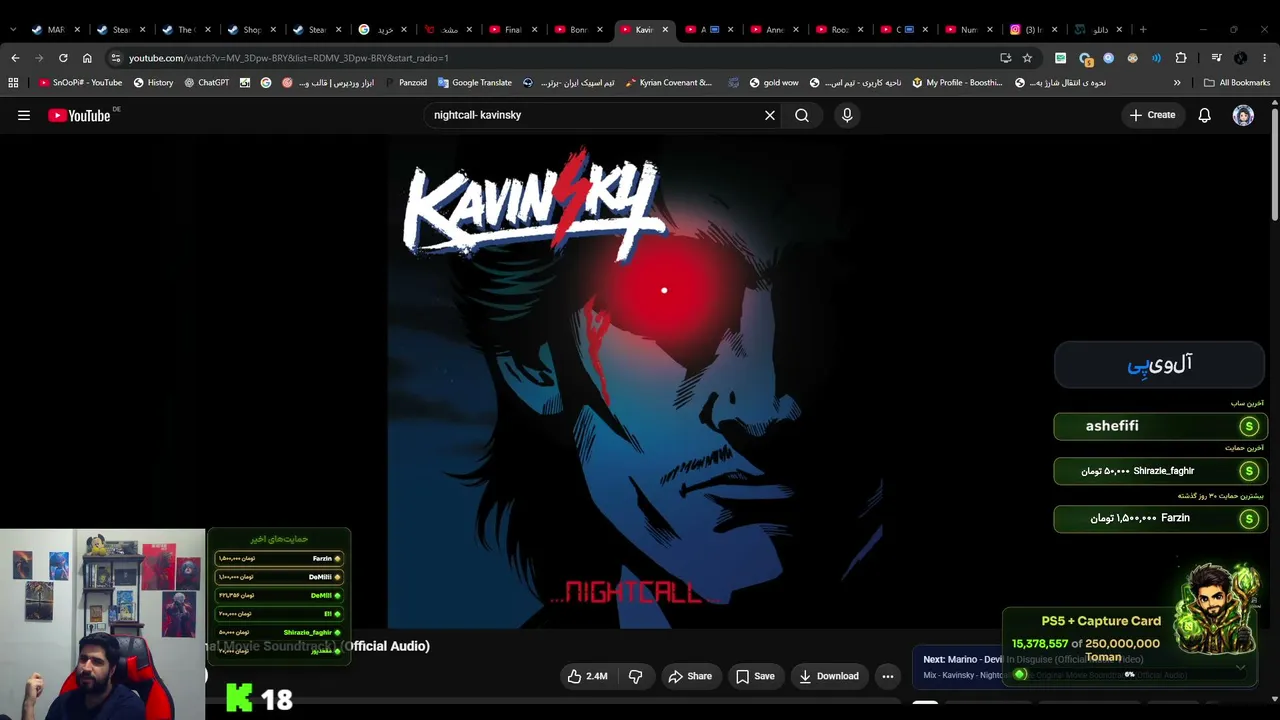Open the تیم اسپیک ایران bookmark

(x=568, y=83)
